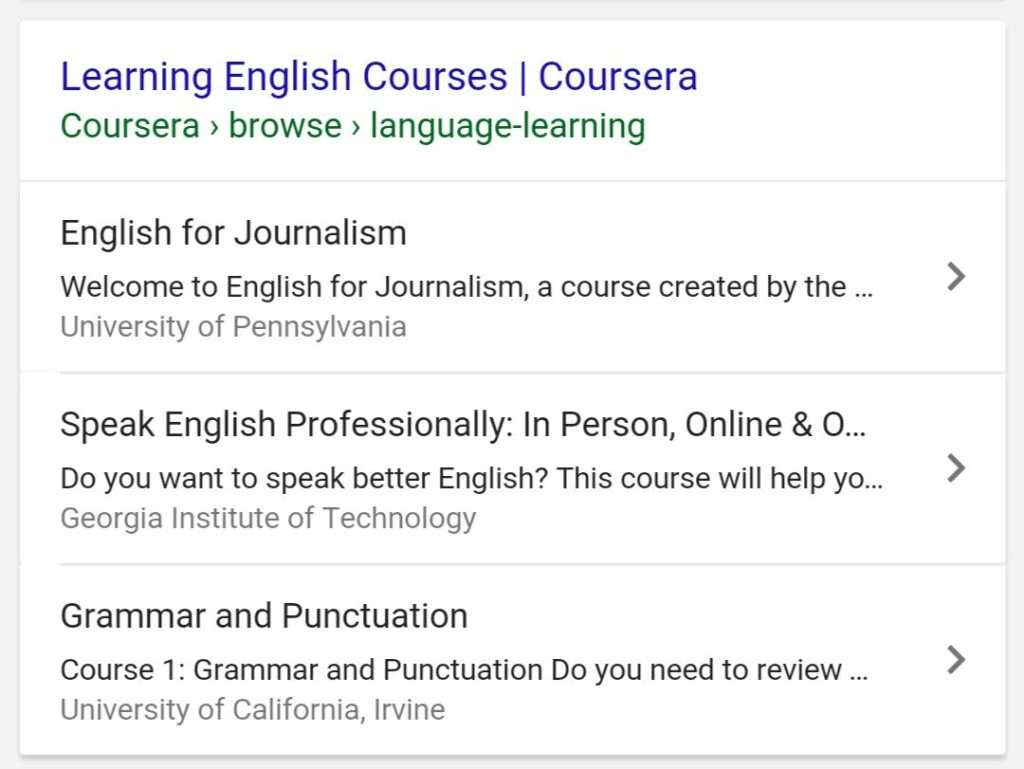Click the ellipsis ending the Grammar description
This screenshot has height=769, width=1024.
pos(858,671)
